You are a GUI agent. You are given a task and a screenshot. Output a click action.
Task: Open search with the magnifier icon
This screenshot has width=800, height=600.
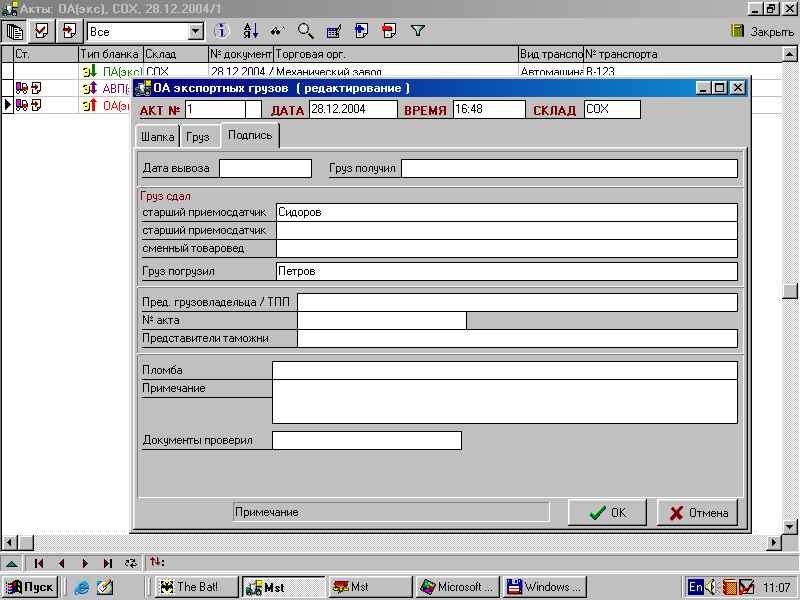click(306, 31)
